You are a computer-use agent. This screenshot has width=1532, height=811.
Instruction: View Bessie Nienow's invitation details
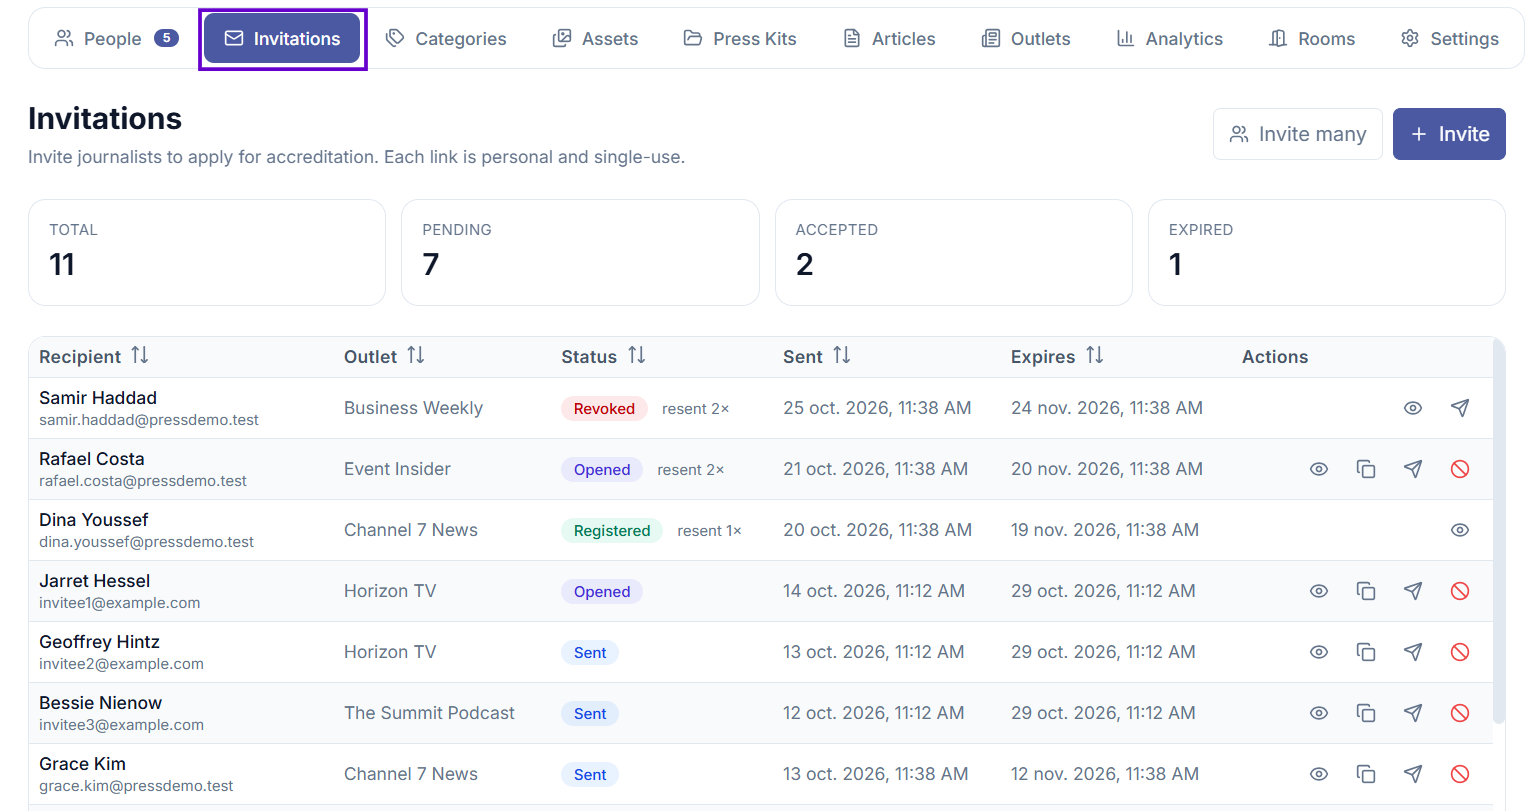pos(1319,713)
